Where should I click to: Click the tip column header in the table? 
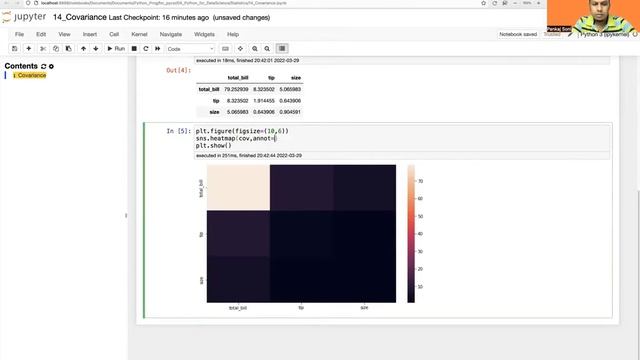(x=271, y=78)
